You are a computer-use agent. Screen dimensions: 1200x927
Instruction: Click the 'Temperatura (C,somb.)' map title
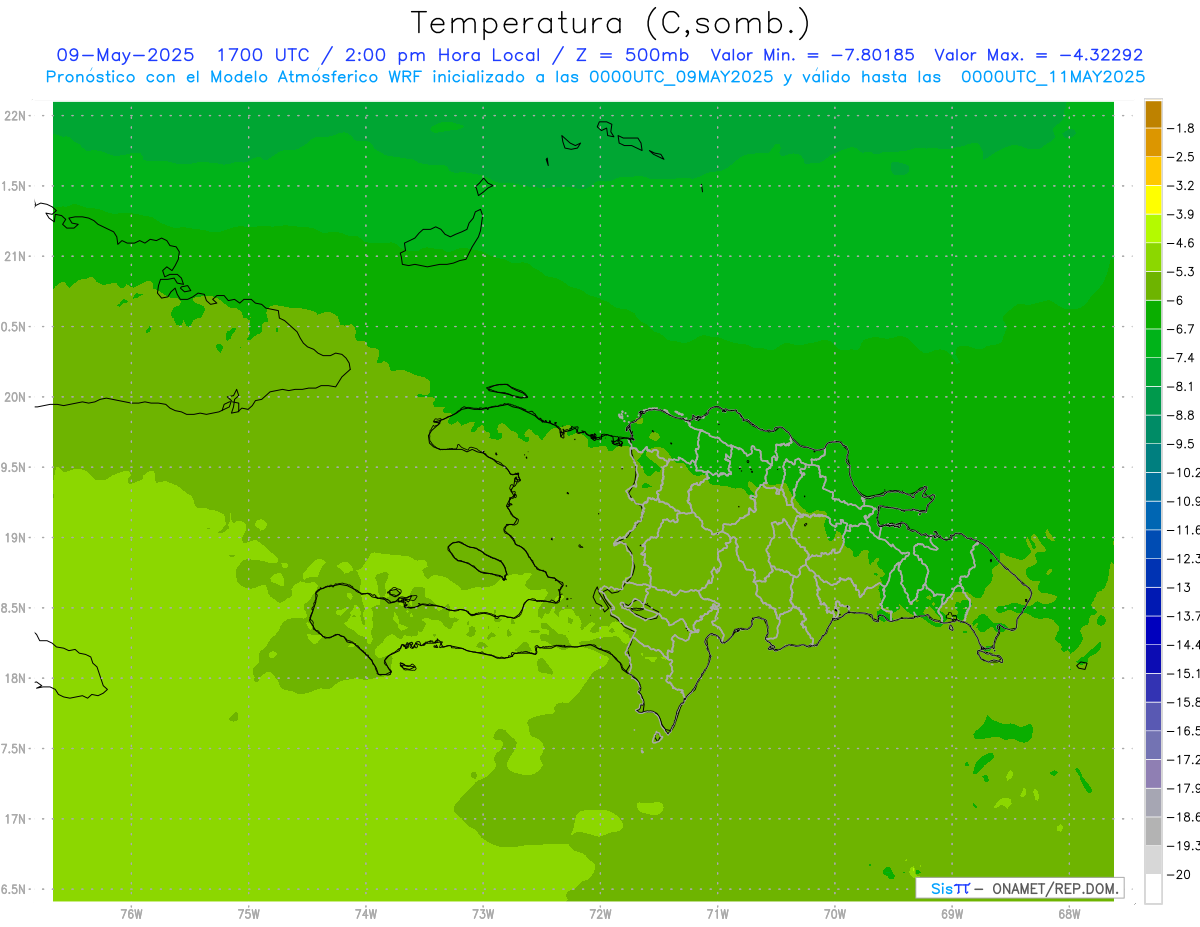609,22
